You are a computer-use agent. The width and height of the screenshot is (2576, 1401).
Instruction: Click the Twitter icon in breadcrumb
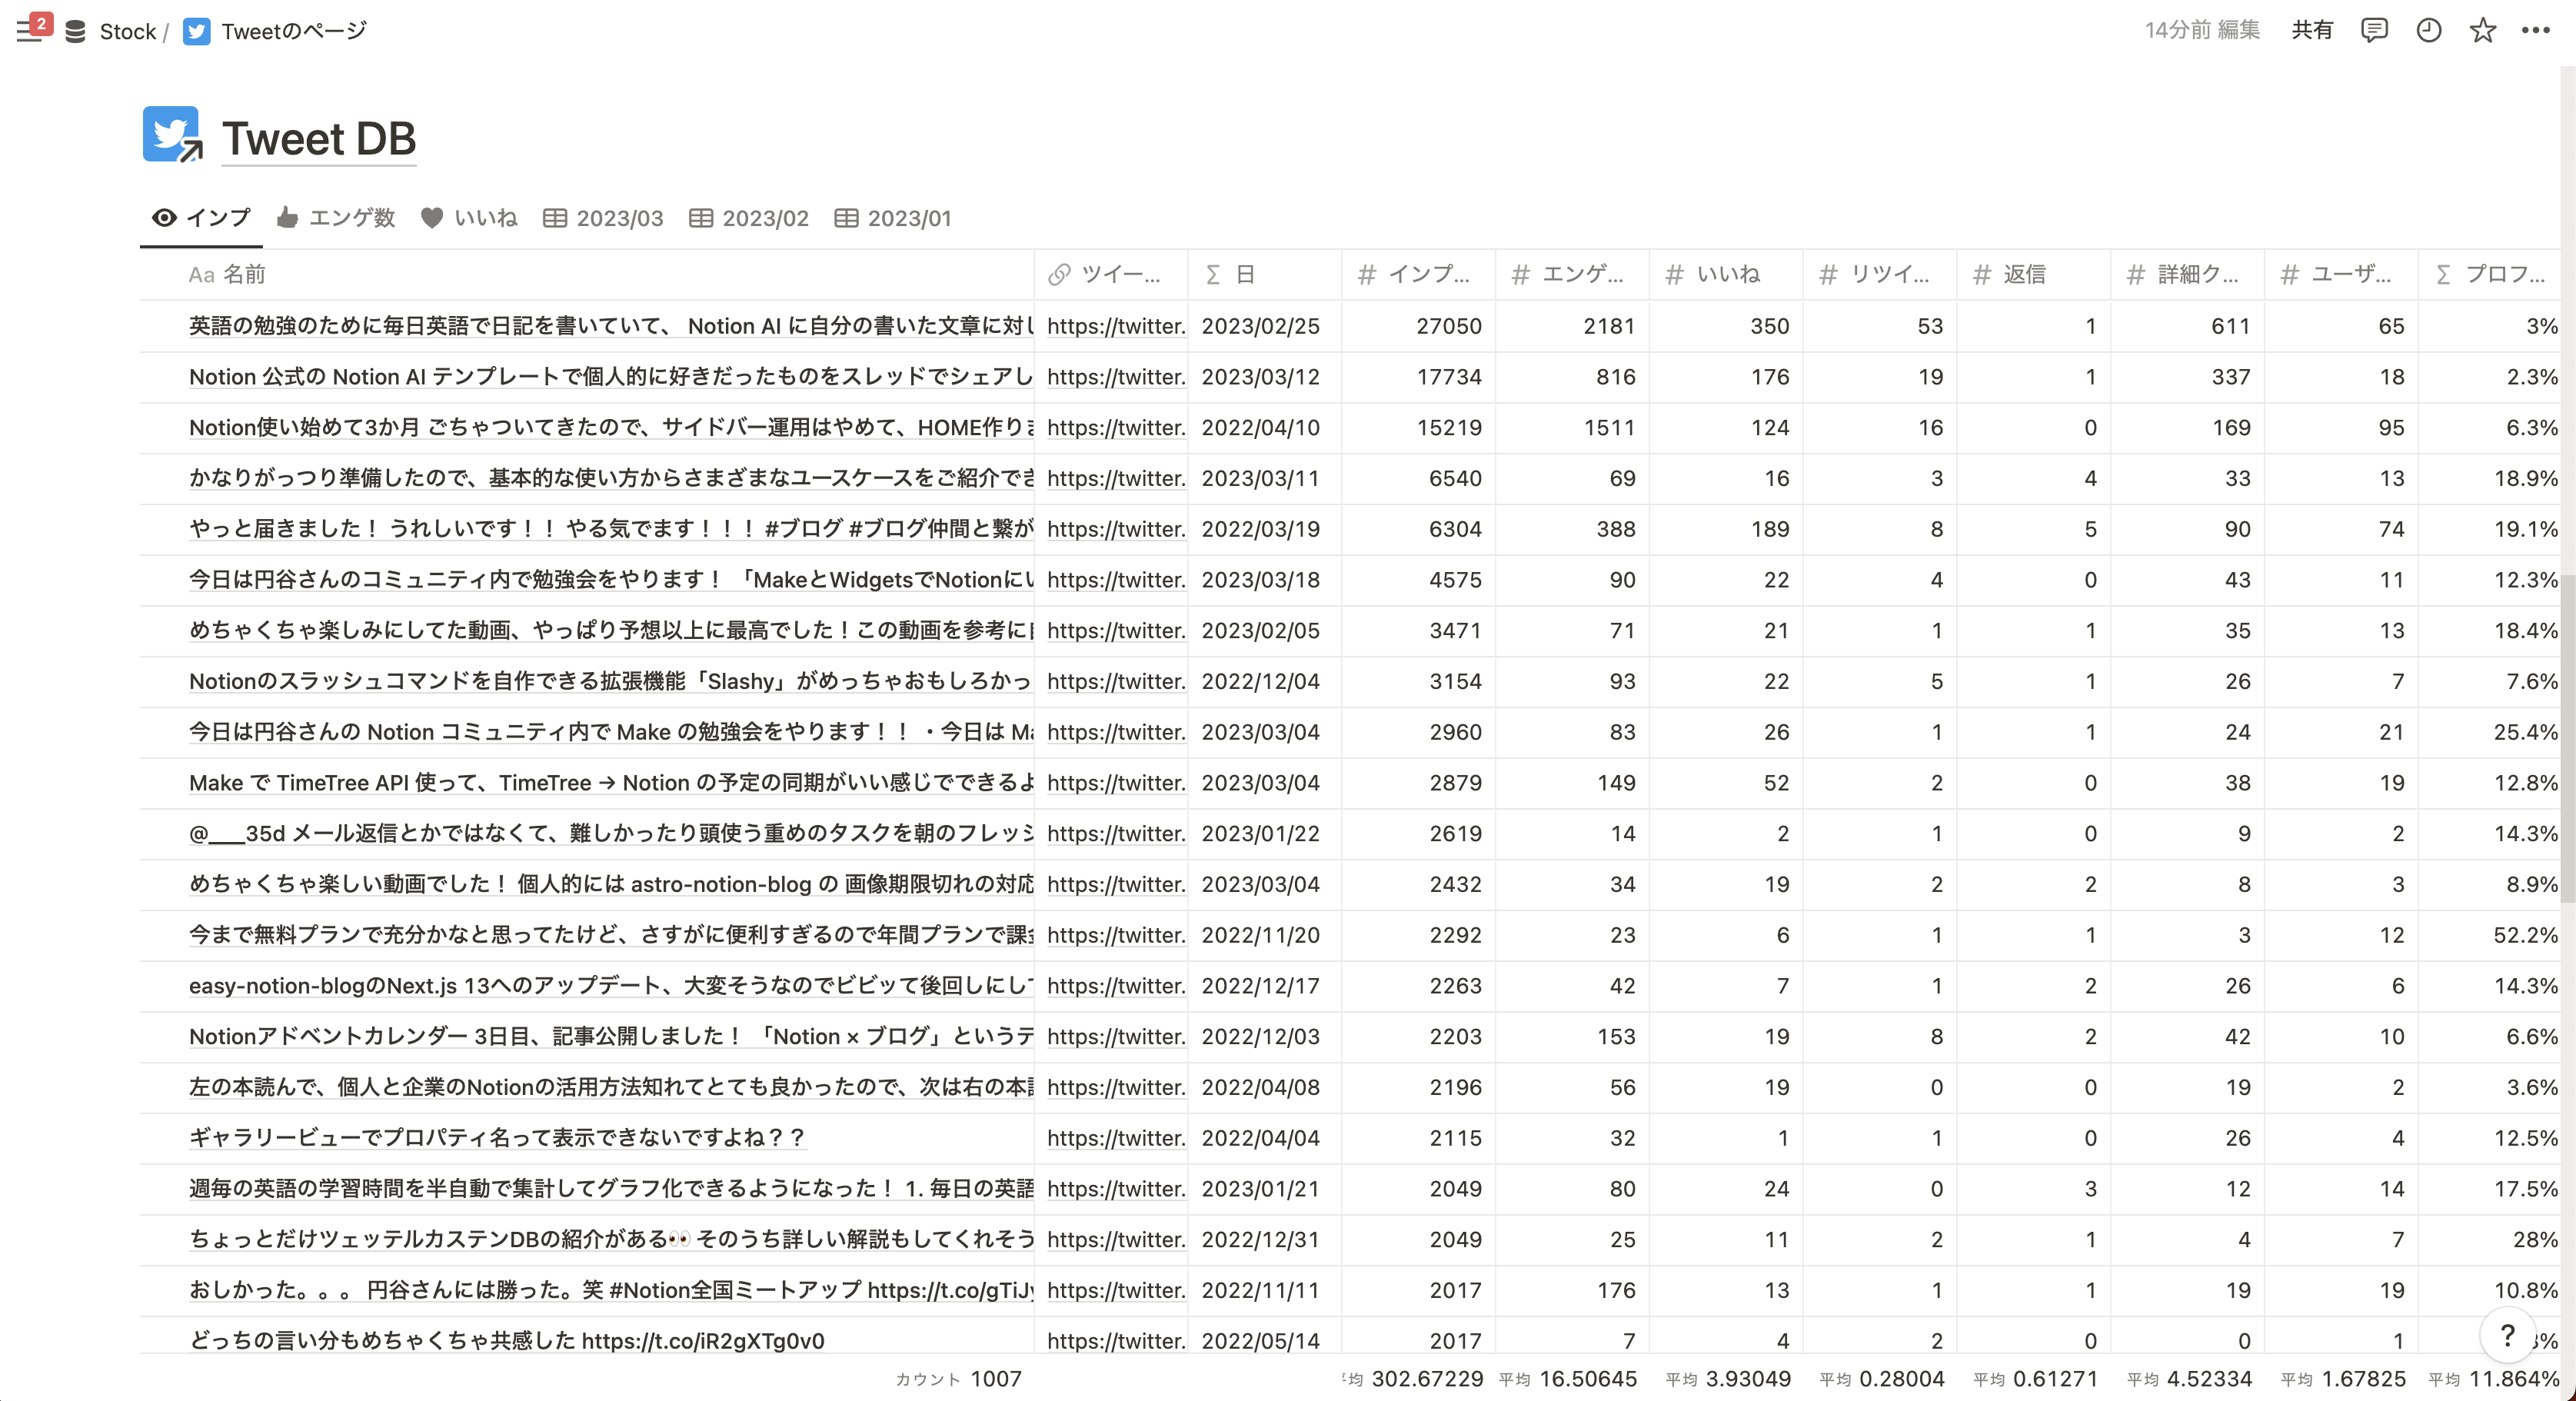point(197,31)
